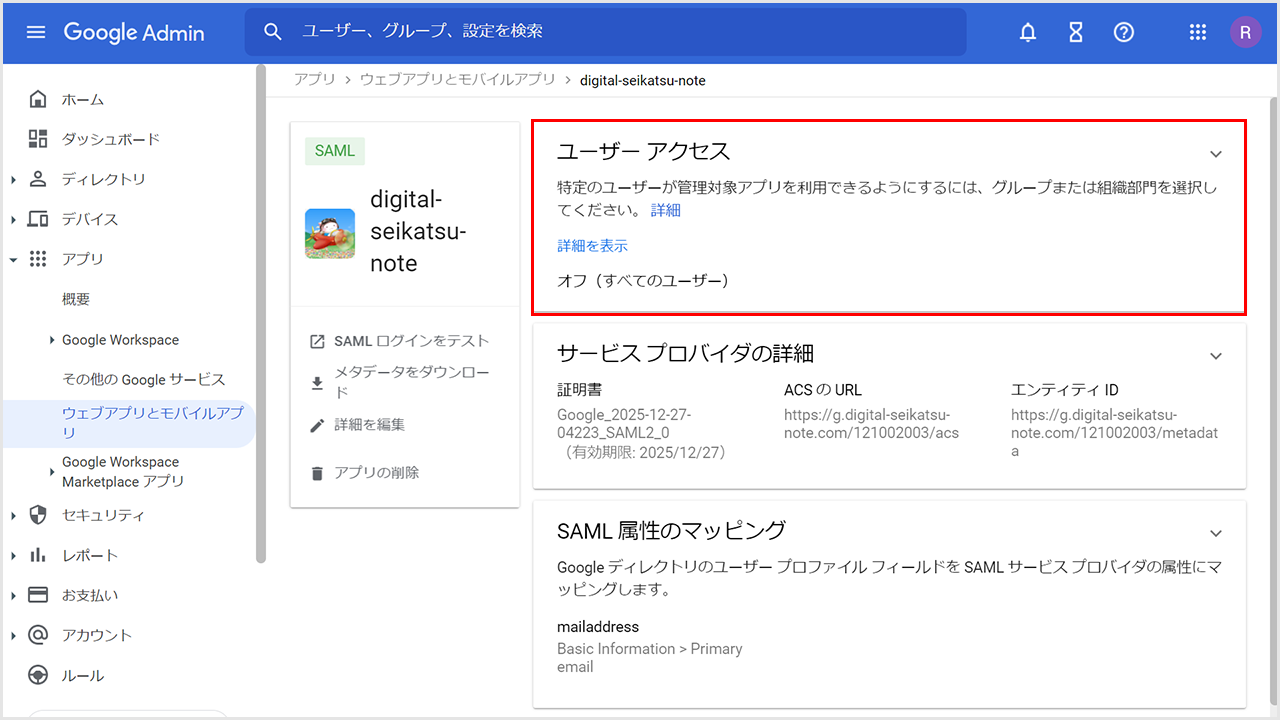Click SAML ログインをテスト
This screenshot has height=720, width=1280.
[x=411, y=341]
